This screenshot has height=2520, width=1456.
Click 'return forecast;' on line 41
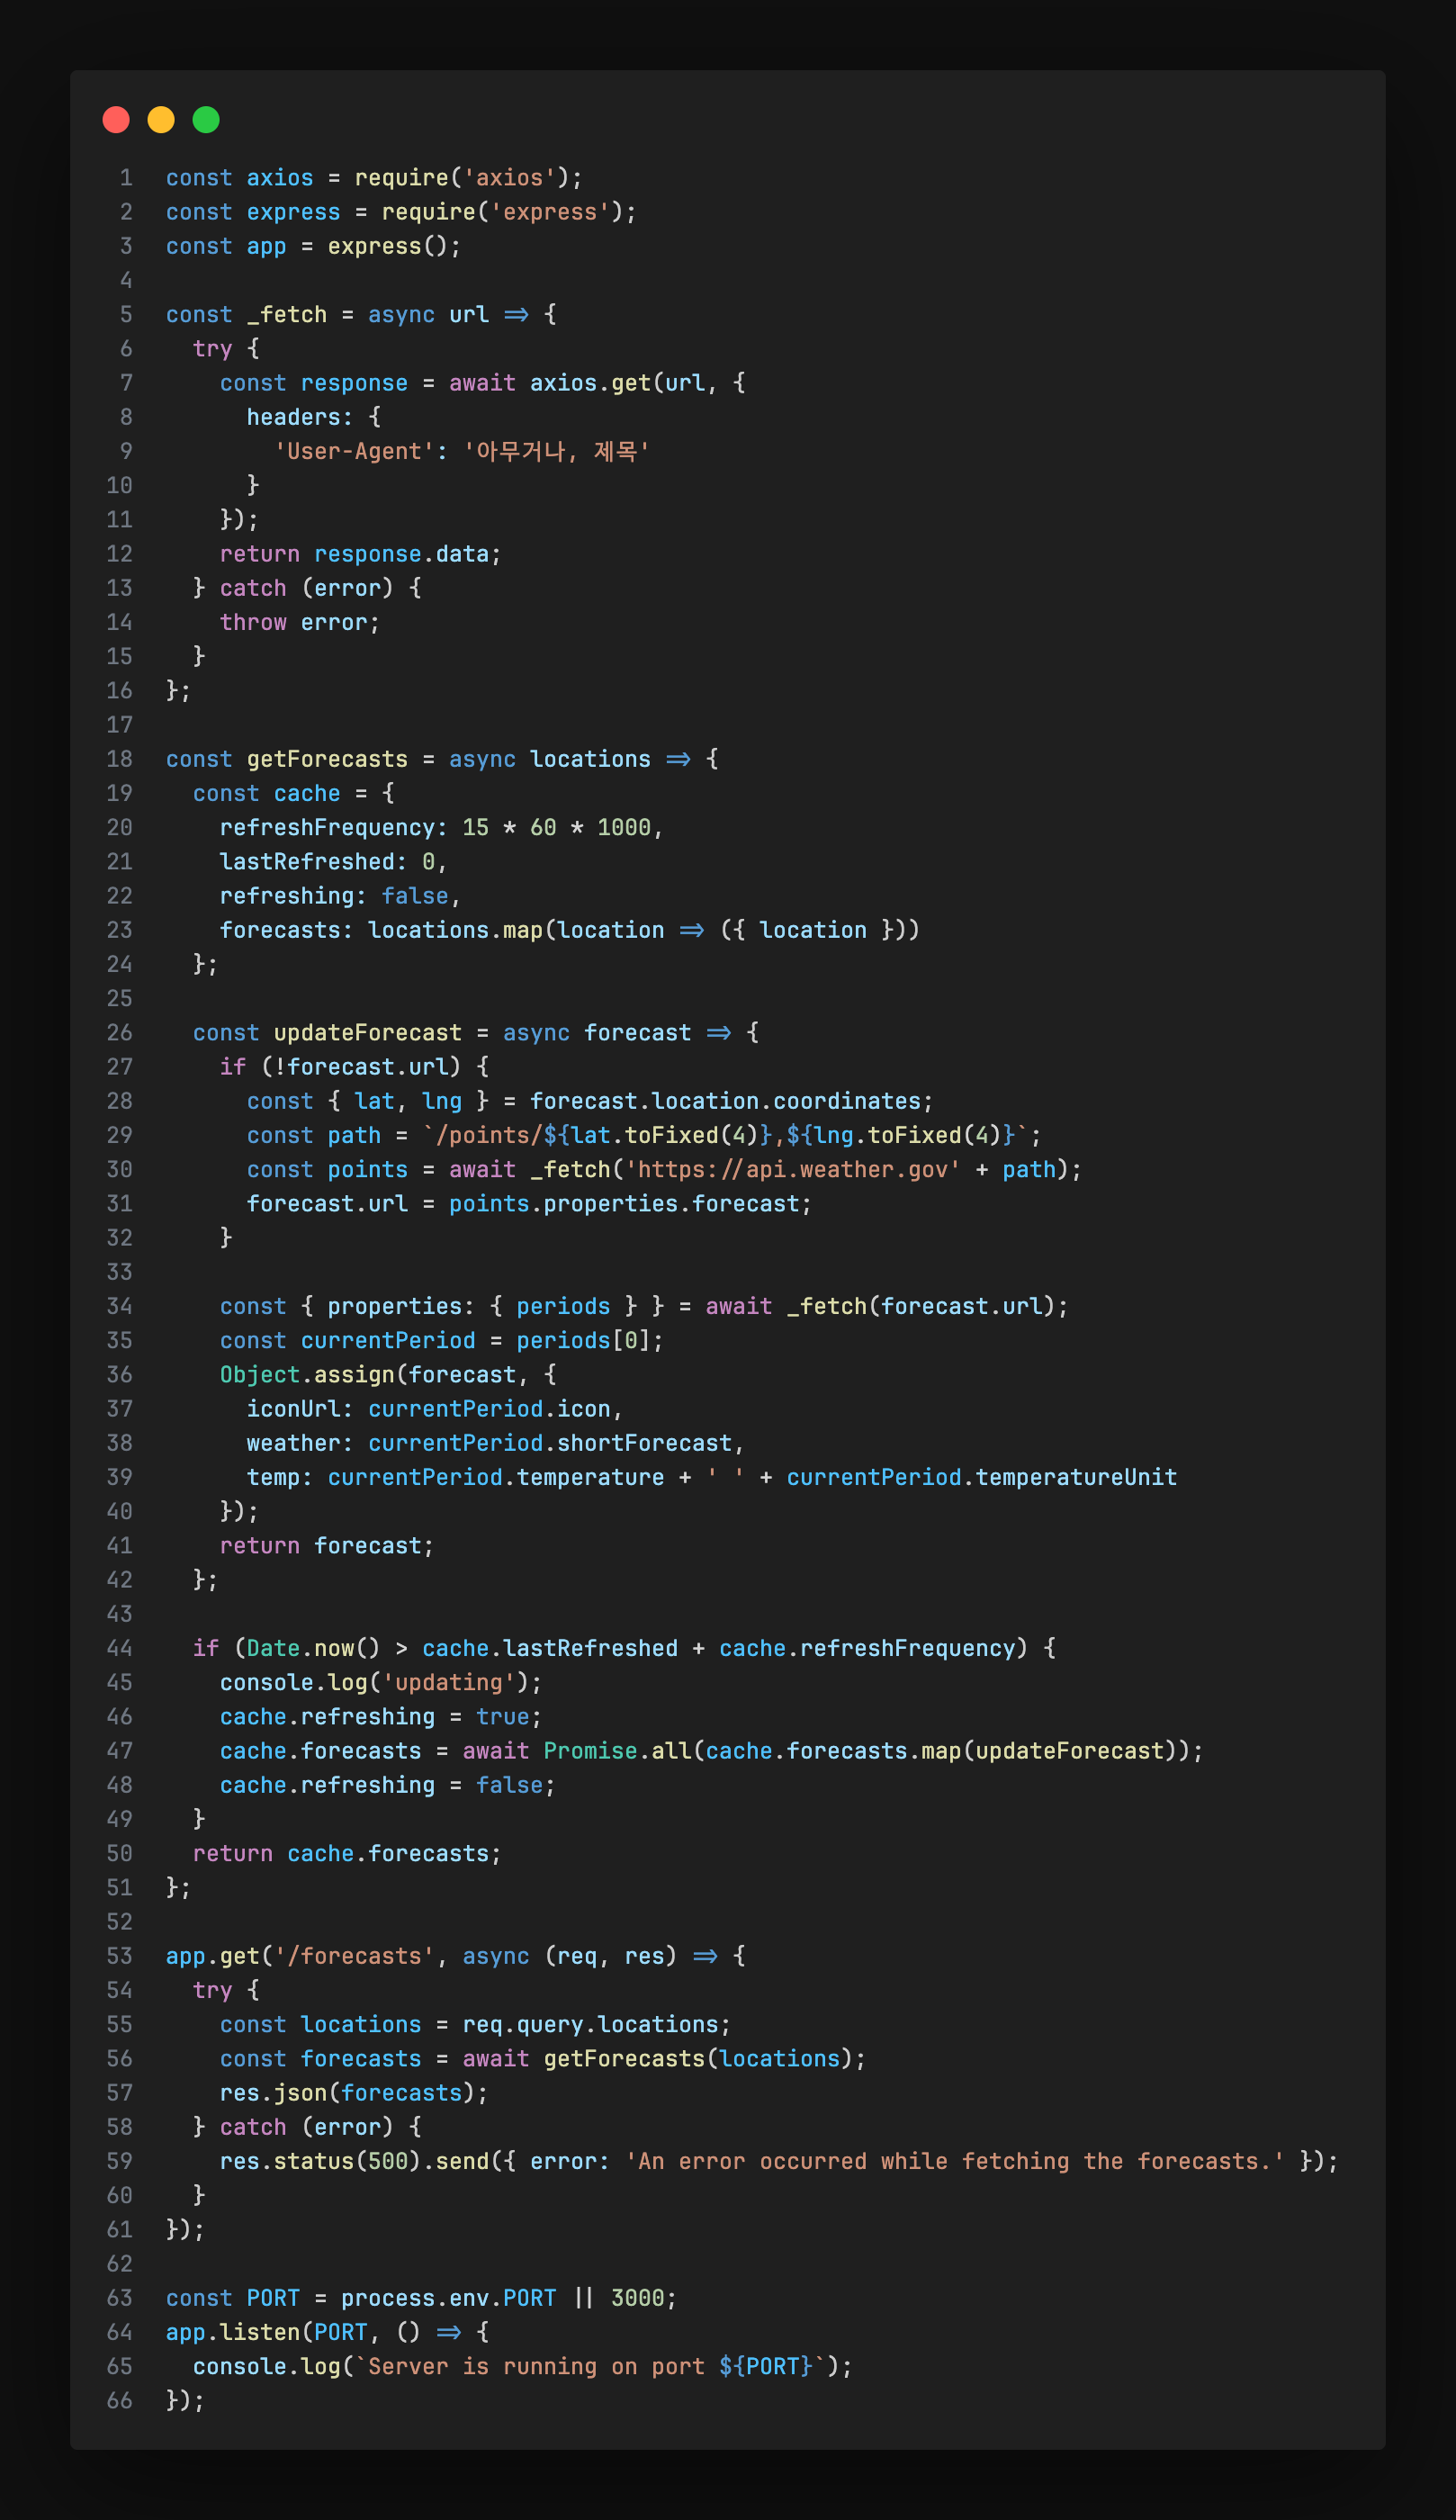(x=327, y=1546)
